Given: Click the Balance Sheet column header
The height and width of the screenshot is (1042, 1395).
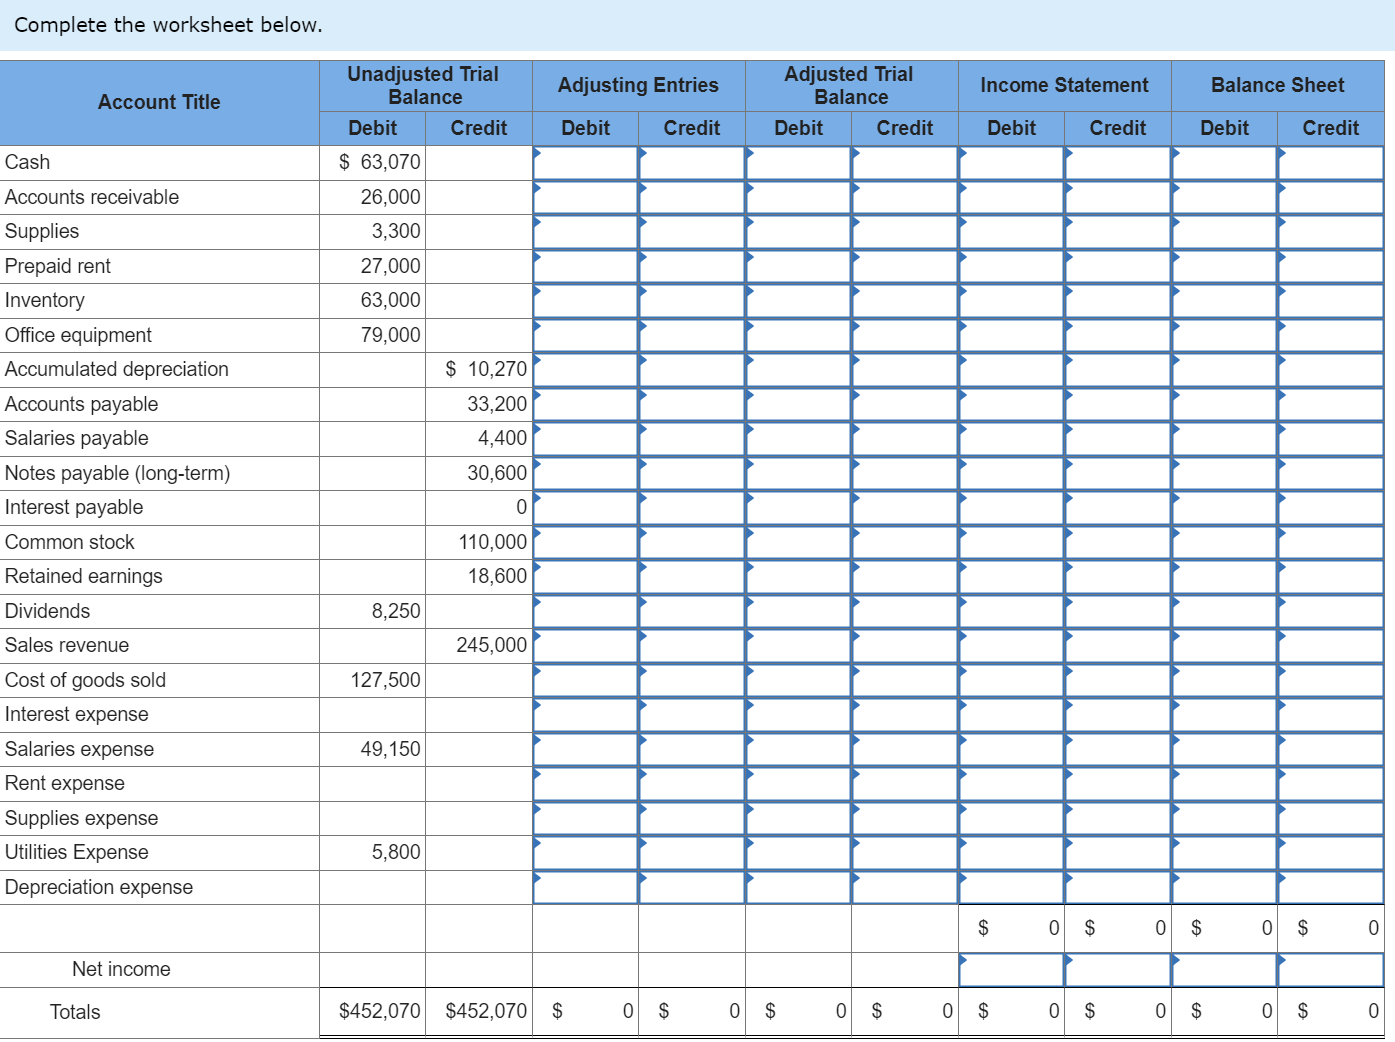Looking at the screenshot, I should (1277, 85).
